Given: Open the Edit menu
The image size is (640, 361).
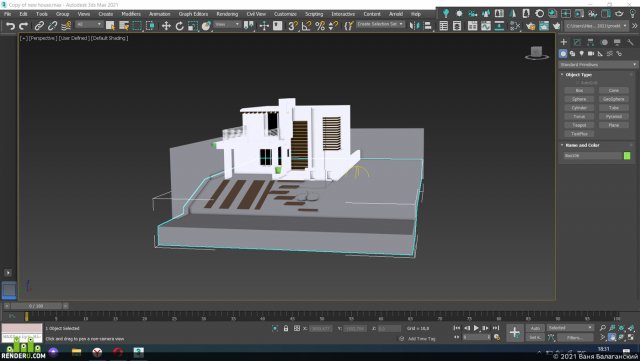Looking at the screenshot, I should click(23, 14).
